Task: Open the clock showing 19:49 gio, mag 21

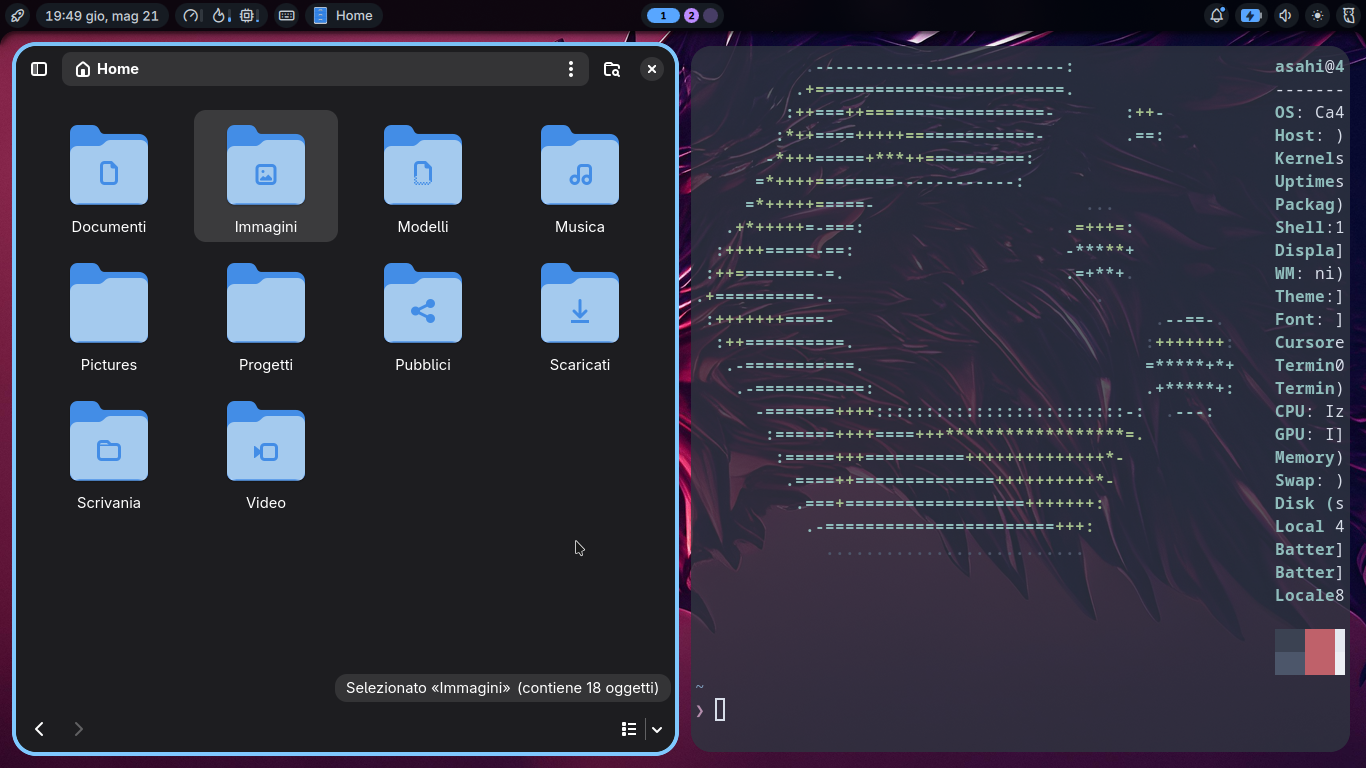Action: (x=102, y=16)
